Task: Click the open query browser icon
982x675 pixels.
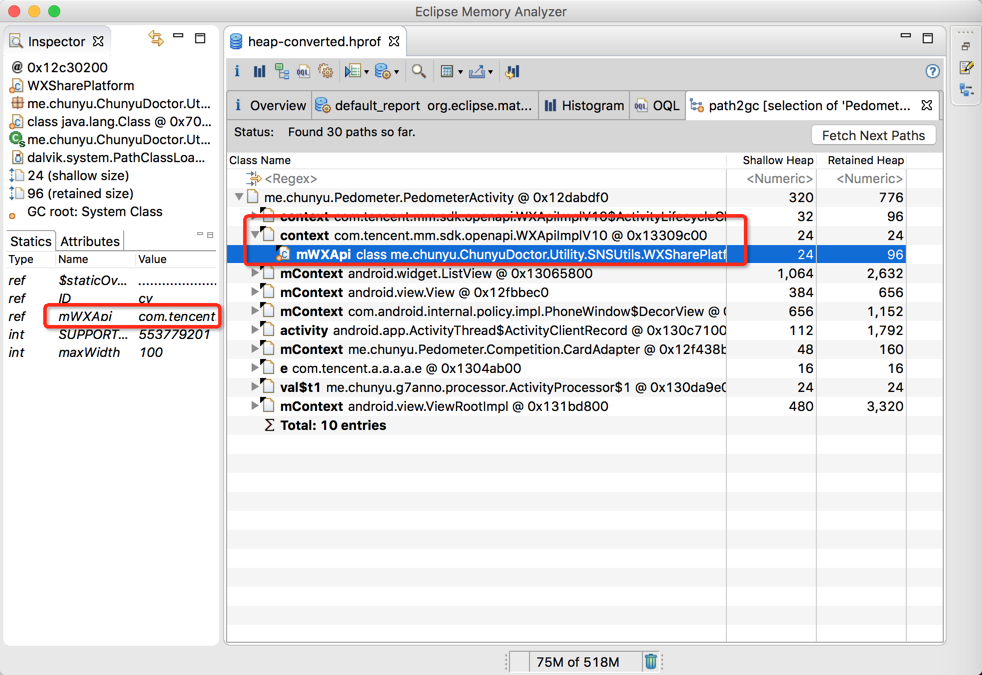Action: pyautogui.click(x=383, y=71)
